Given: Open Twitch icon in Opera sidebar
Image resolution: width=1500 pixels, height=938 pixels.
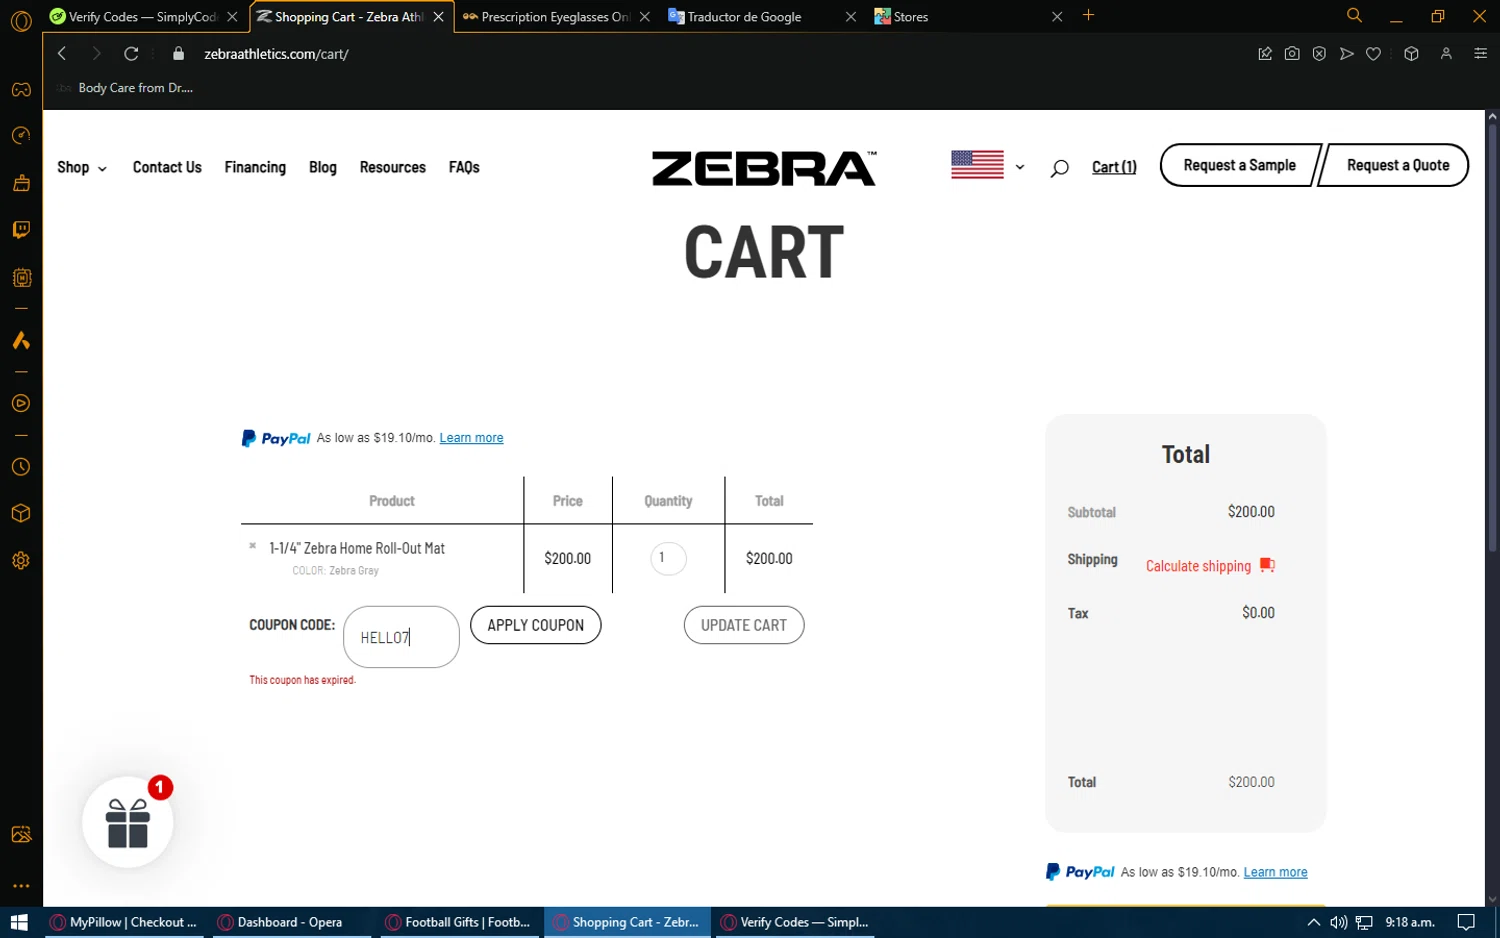Looking at the screenshot, I should point(21,230).
